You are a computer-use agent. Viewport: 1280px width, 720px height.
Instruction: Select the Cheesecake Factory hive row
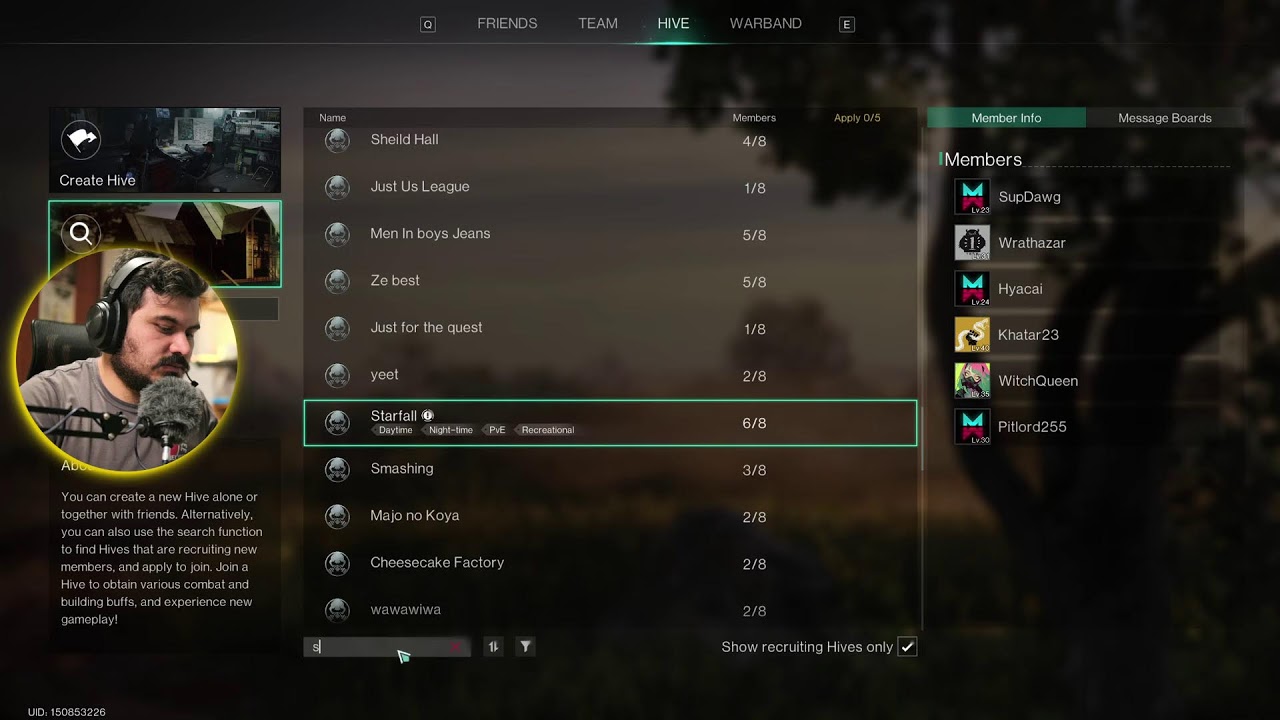[610, 563]
